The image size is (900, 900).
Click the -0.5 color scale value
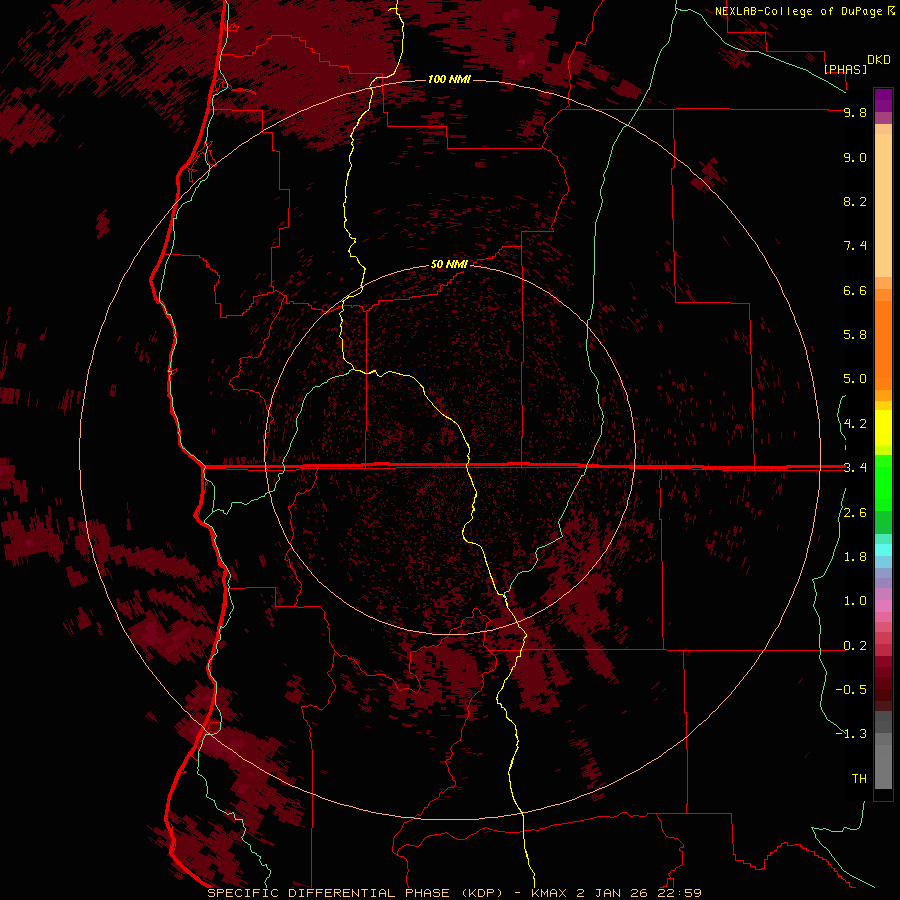coord(851,690)
